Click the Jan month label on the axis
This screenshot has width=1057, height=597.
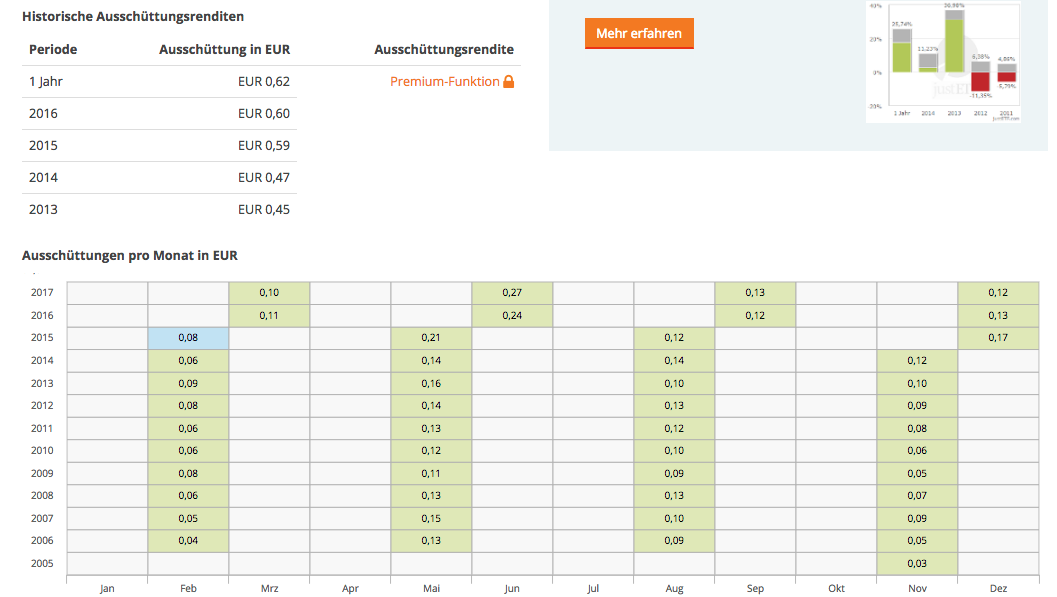click(x=107, y=589)
